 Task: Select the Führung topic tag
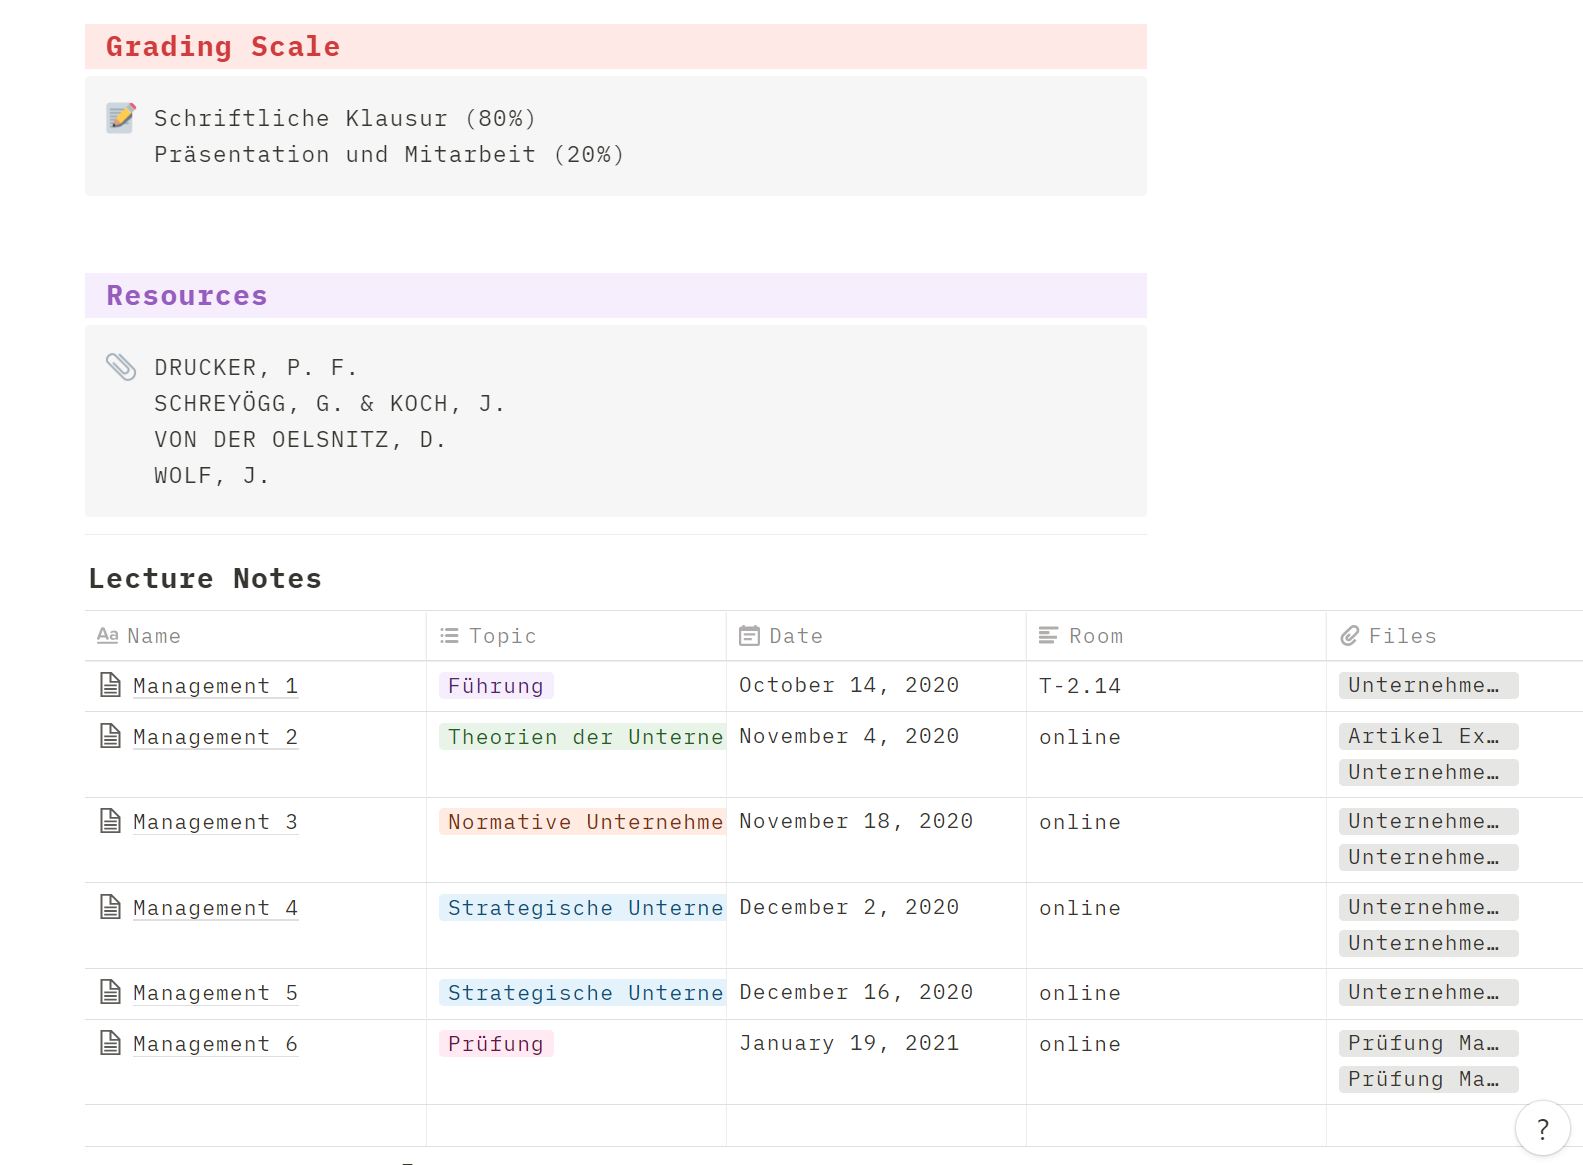(495, 686)
